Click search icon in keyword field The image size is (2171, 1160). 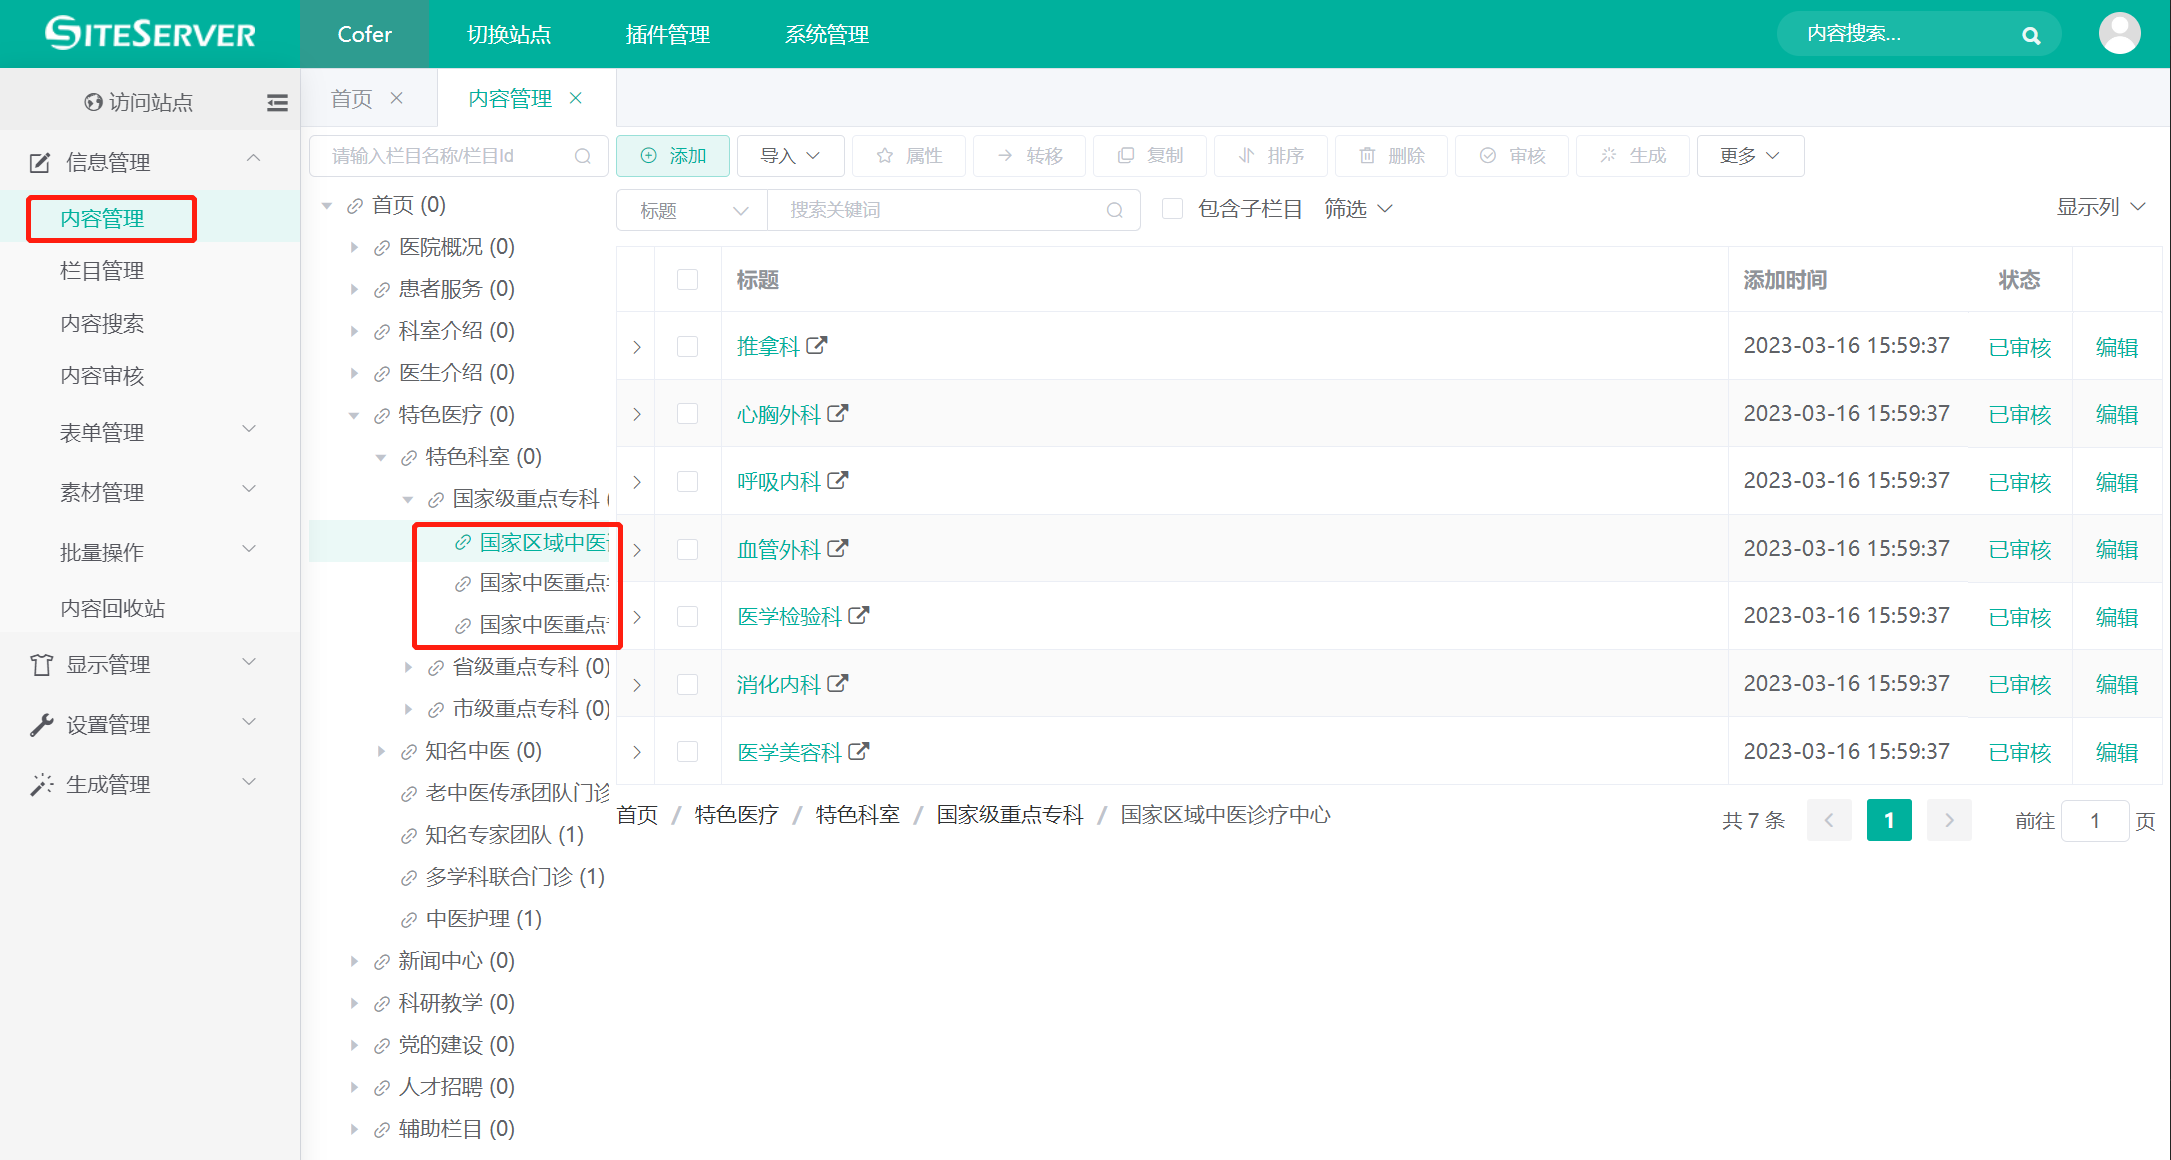tap(1115, 210)
